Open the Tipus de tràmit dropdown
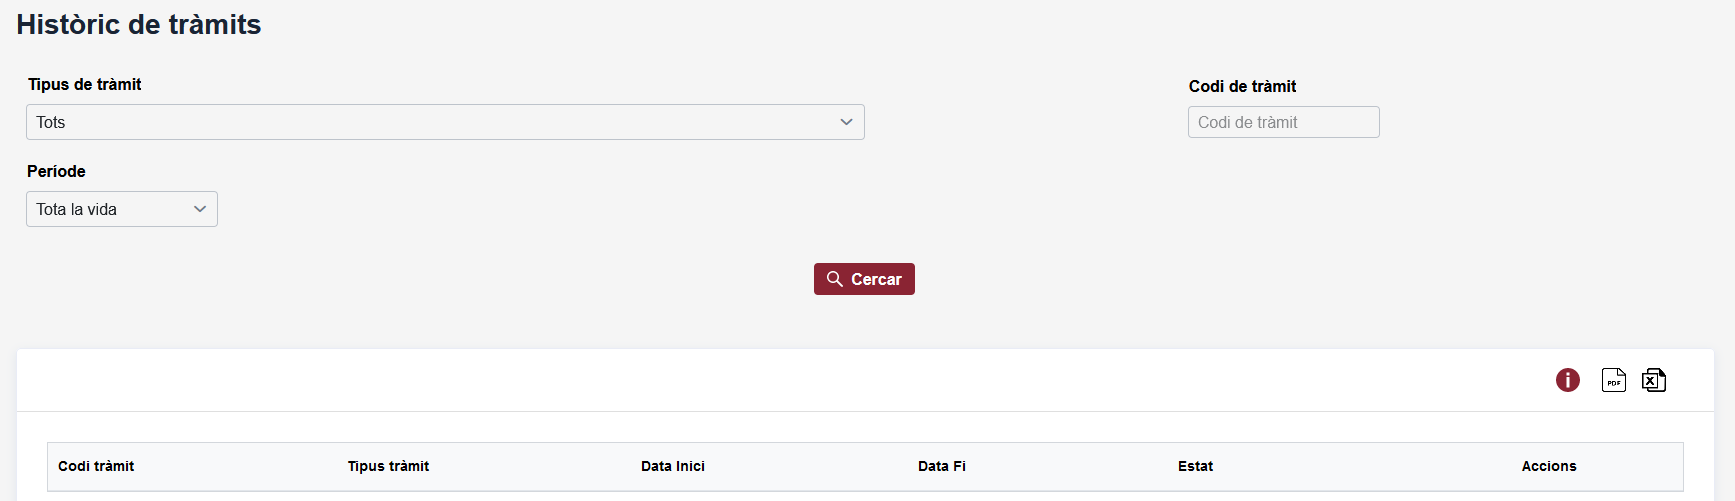 445,122
